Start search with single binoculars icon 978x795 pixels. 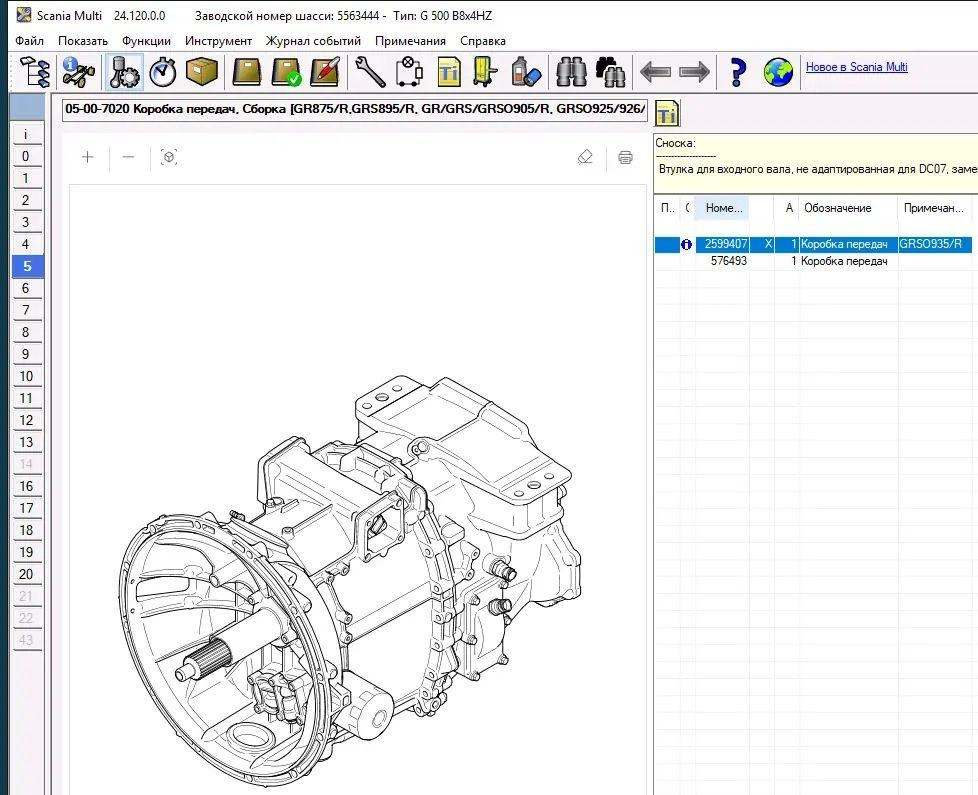point(571,72)
